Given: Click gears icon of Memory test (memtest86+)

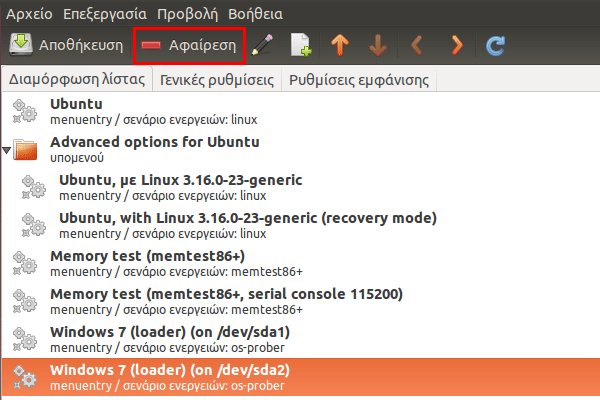Looking at the screenshot, I should [x=25, y=263].
